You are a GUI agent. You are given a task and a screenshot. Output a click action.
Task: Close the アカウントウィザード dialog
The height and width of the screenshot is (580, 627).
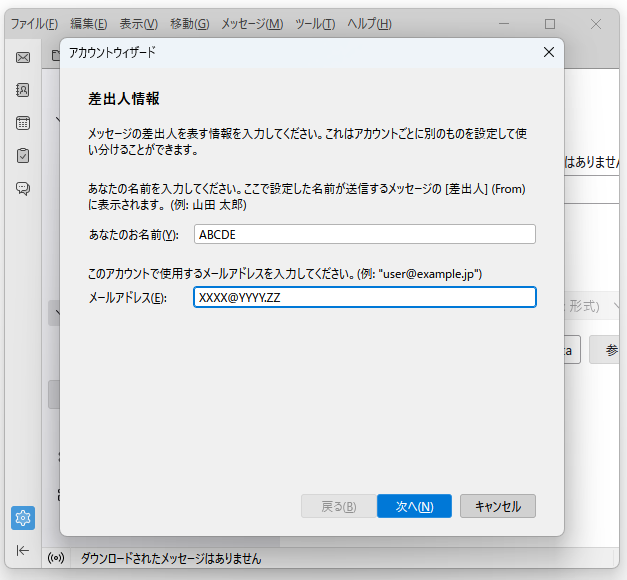tap(548, 52)
